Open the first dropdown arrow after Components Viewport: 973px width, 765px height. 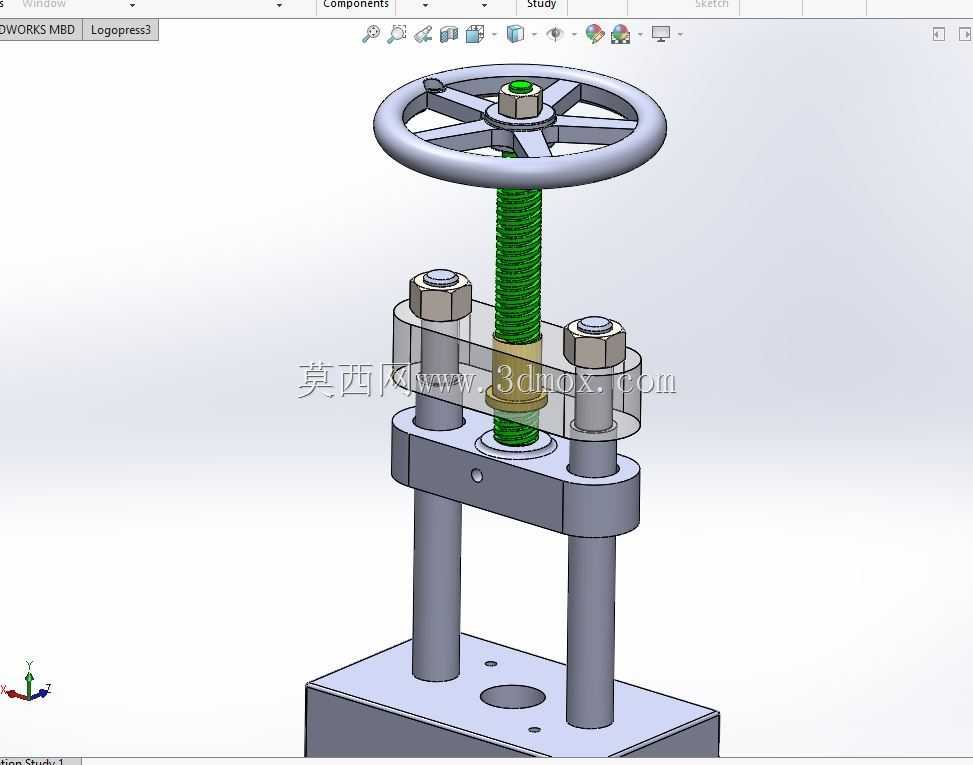pyautogui.click(x=425, y=5)
